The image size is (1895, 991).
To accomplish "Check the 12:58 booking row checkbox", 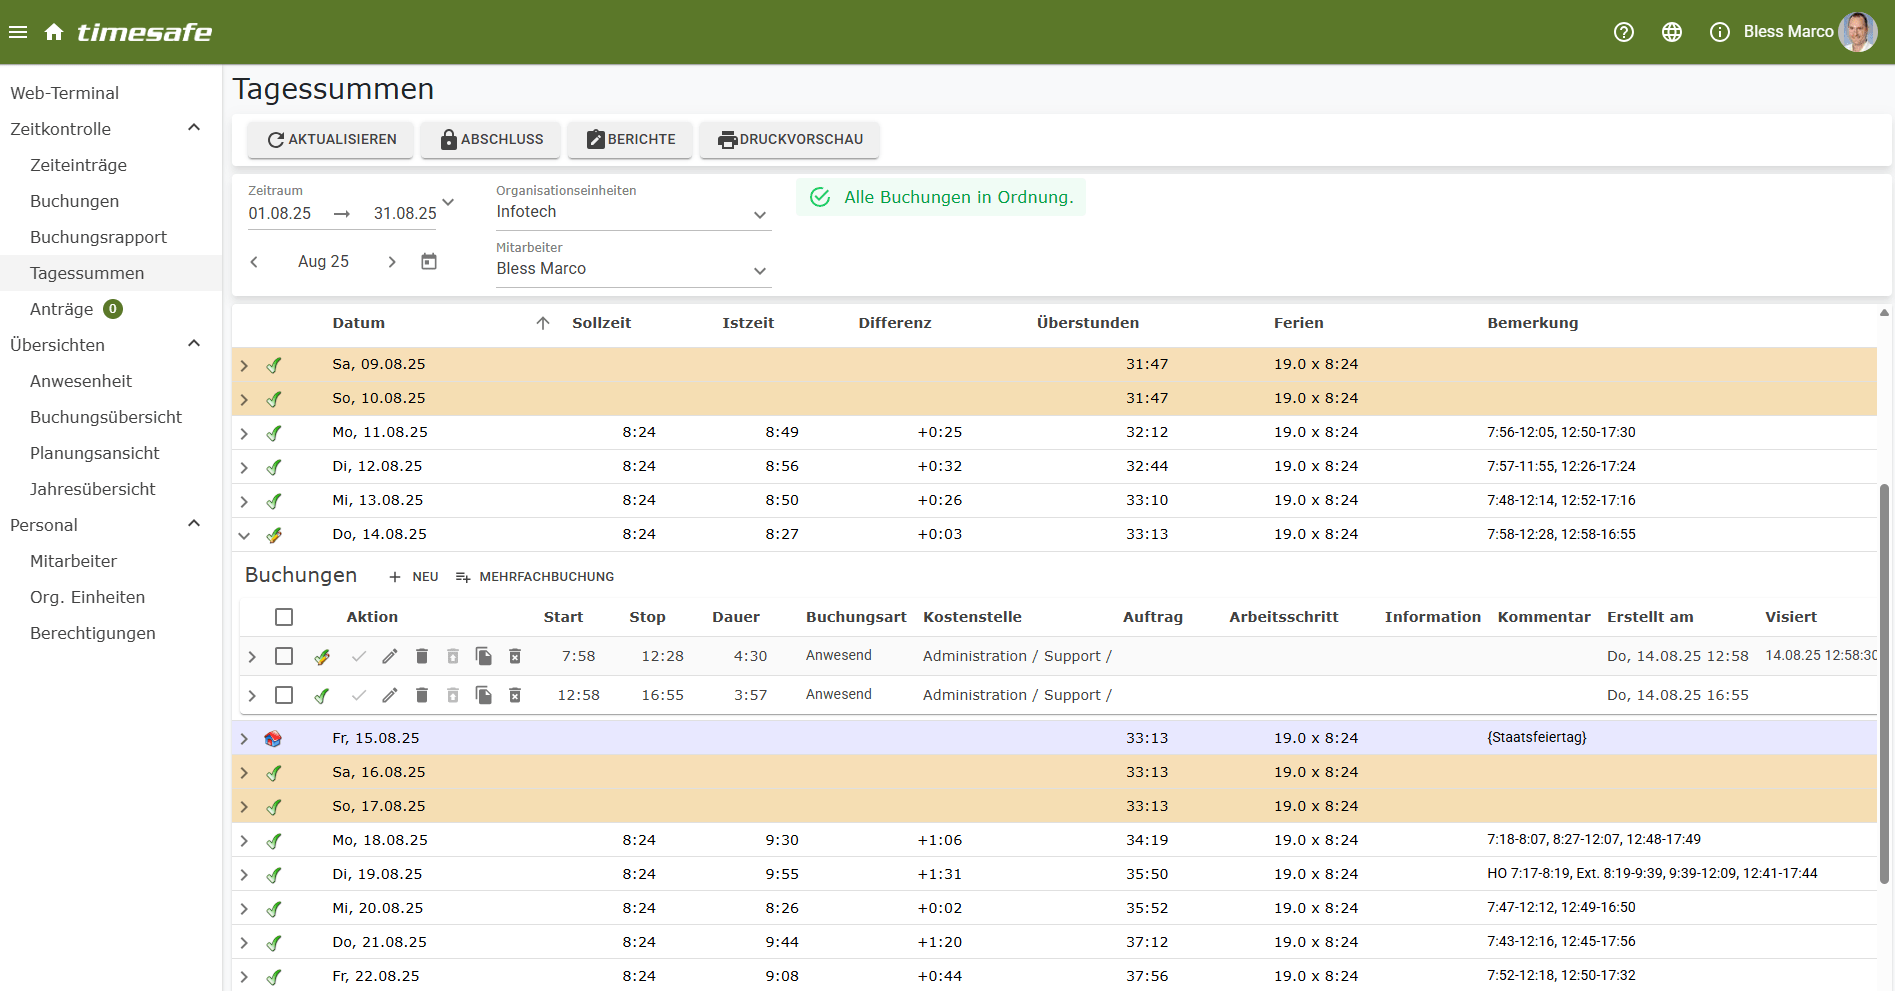I will pos(284,695).
